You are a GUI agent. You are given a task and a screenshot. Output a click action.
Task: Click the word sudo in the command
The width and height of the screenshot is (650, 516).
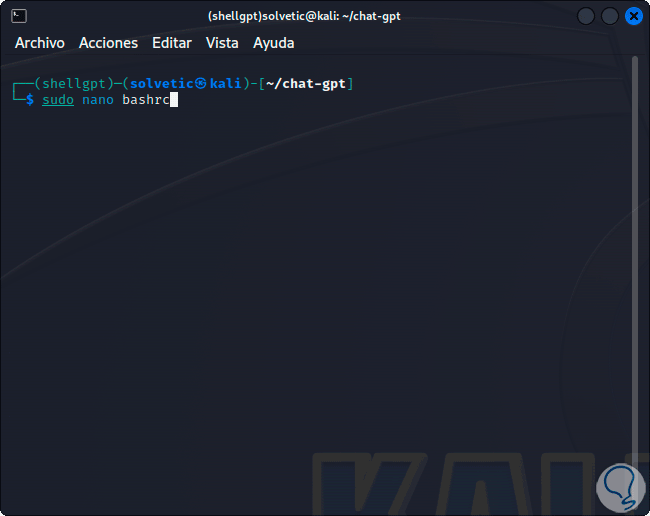pyautogui.click(x=58, y=100)
